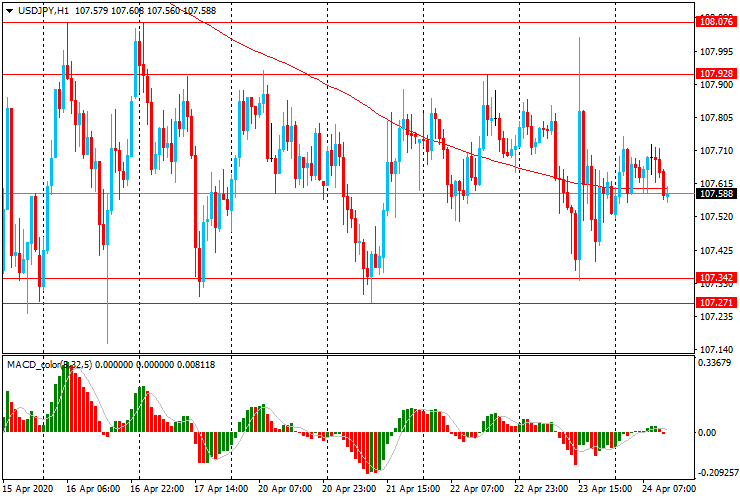
Task: Click the 24 Apr 07:00 time label
Action: [669, 488]
